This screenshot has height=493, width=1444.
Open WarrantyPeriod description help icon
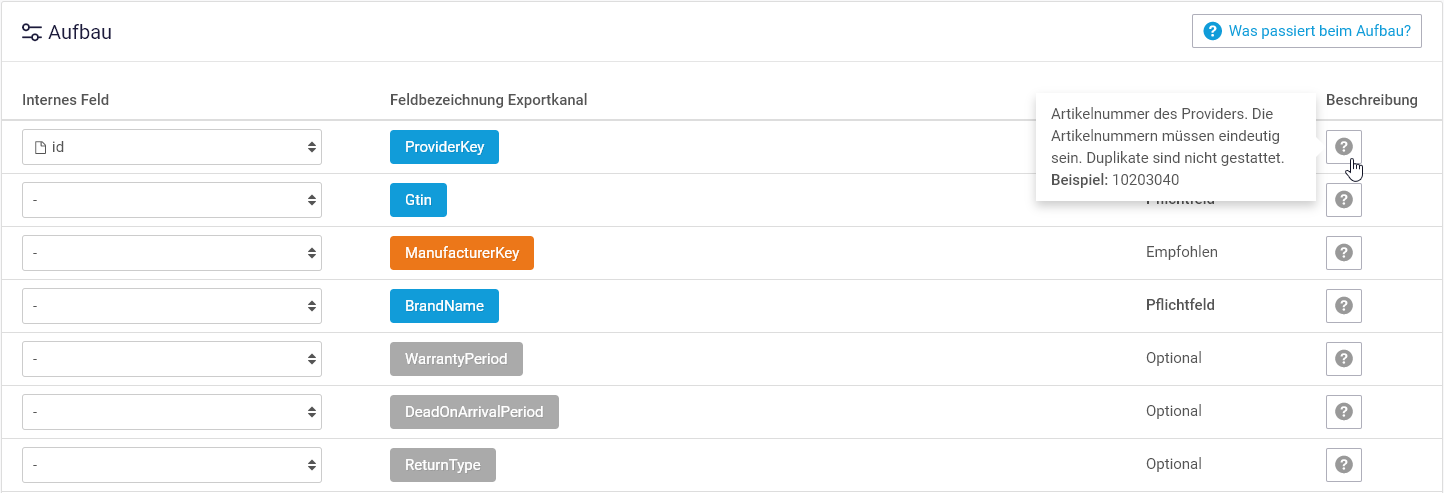[1343, 359]
